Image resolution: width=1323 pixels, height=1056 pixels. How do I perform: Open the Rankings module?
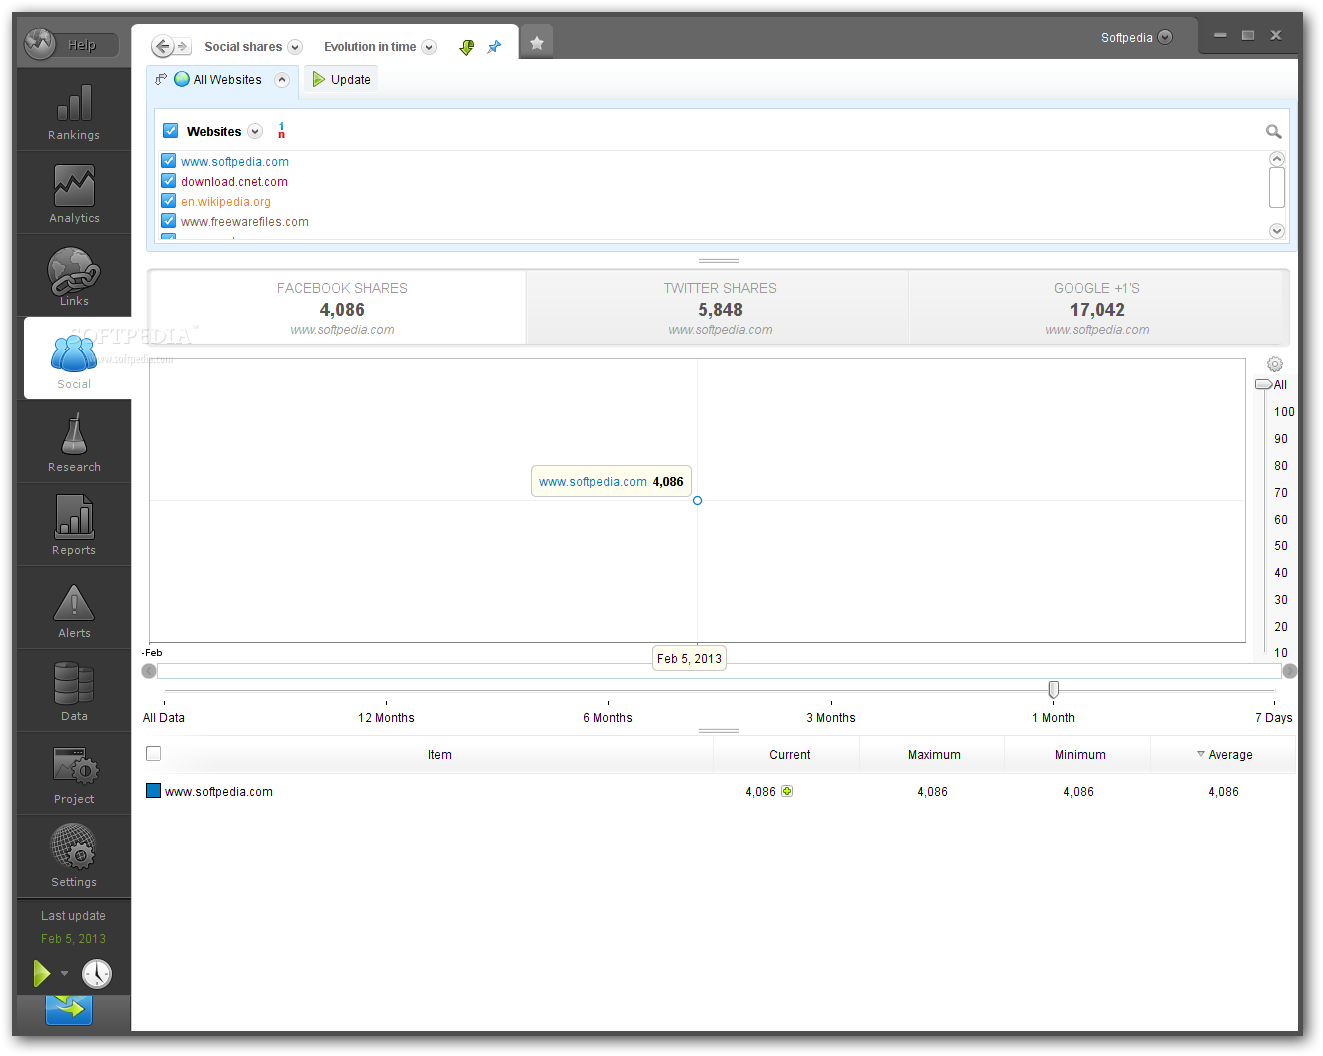[x=74, y=110]
